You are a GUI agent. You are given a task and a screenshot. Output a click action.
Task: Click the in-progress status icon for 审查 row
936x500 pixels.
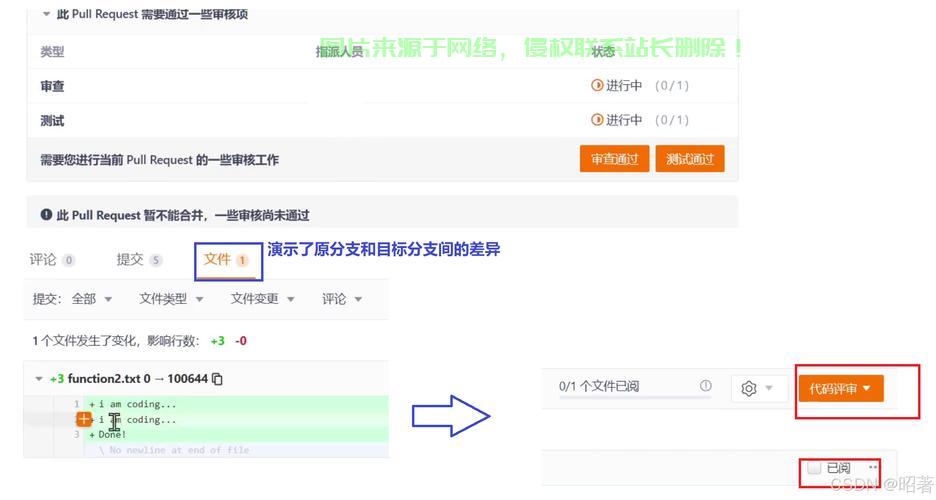pyautogui.click(x=597, y=86)
